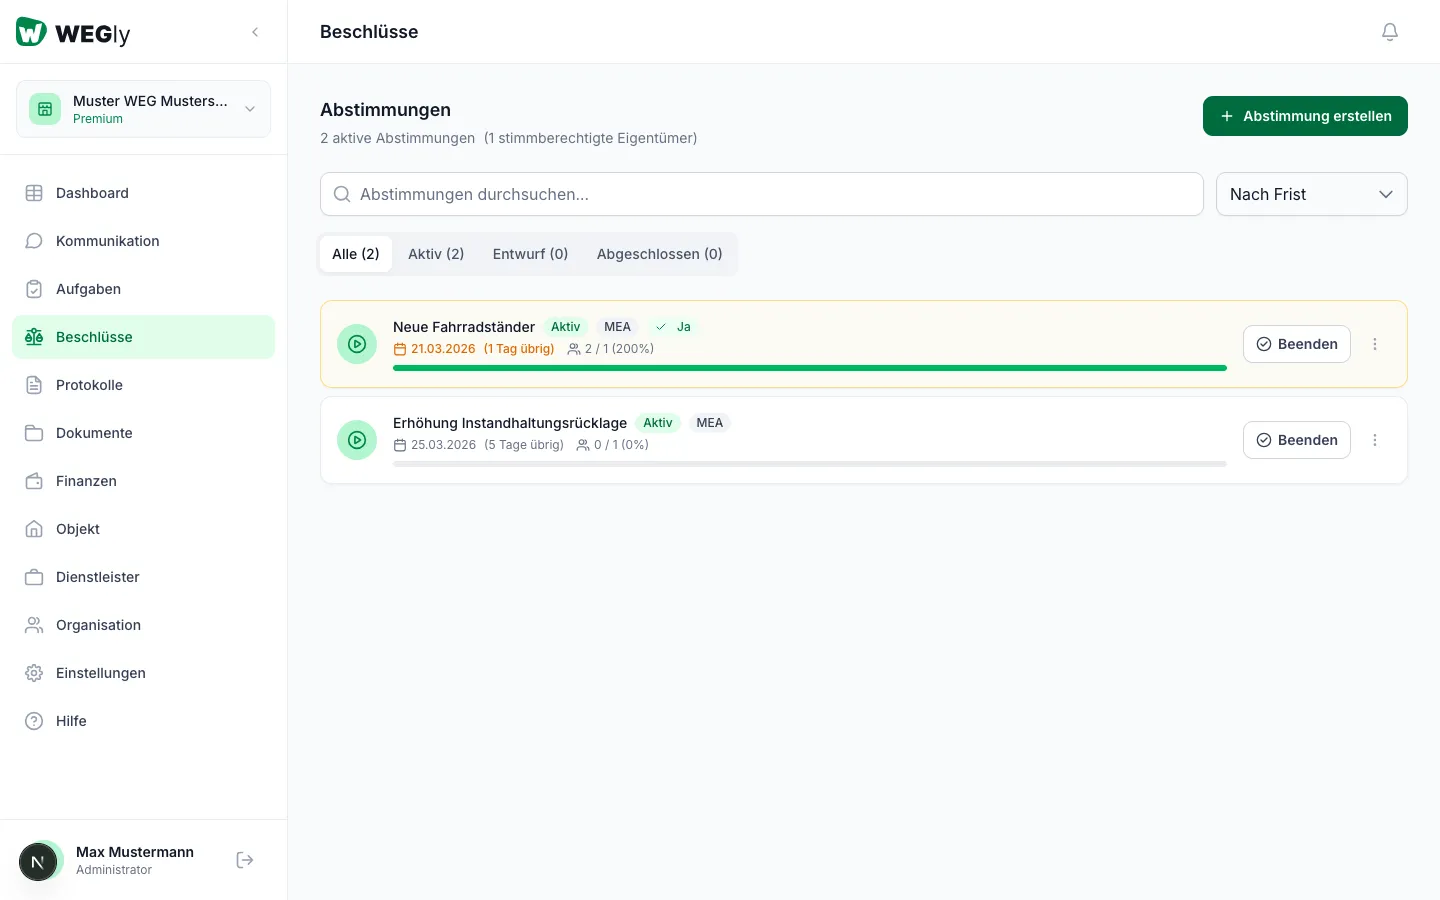Go to Einstellungen in the sidebar
Image resolution: width=1440 pixels, height=900 pixels.
[100, 673]
